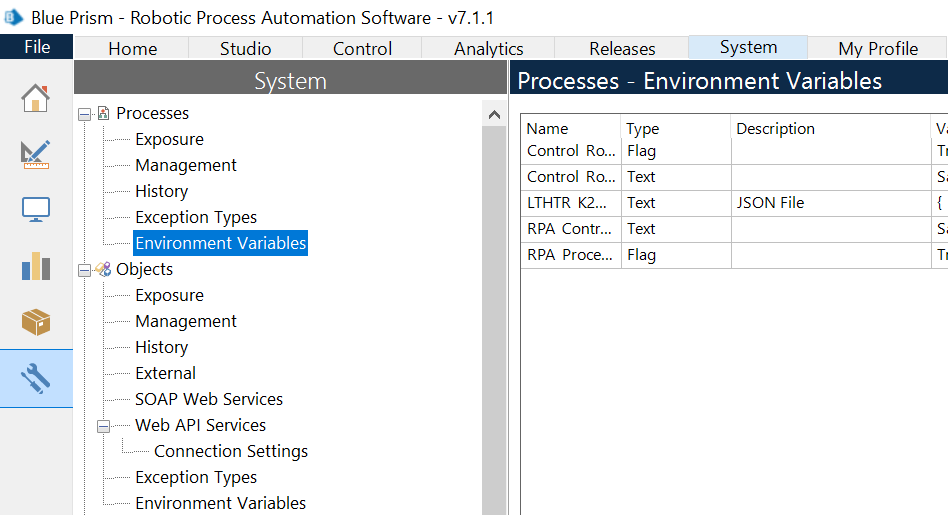Open the Home house icon in sidebar
Image resolution: width=948 pixels, height=515 pixels.
point(36,98)
